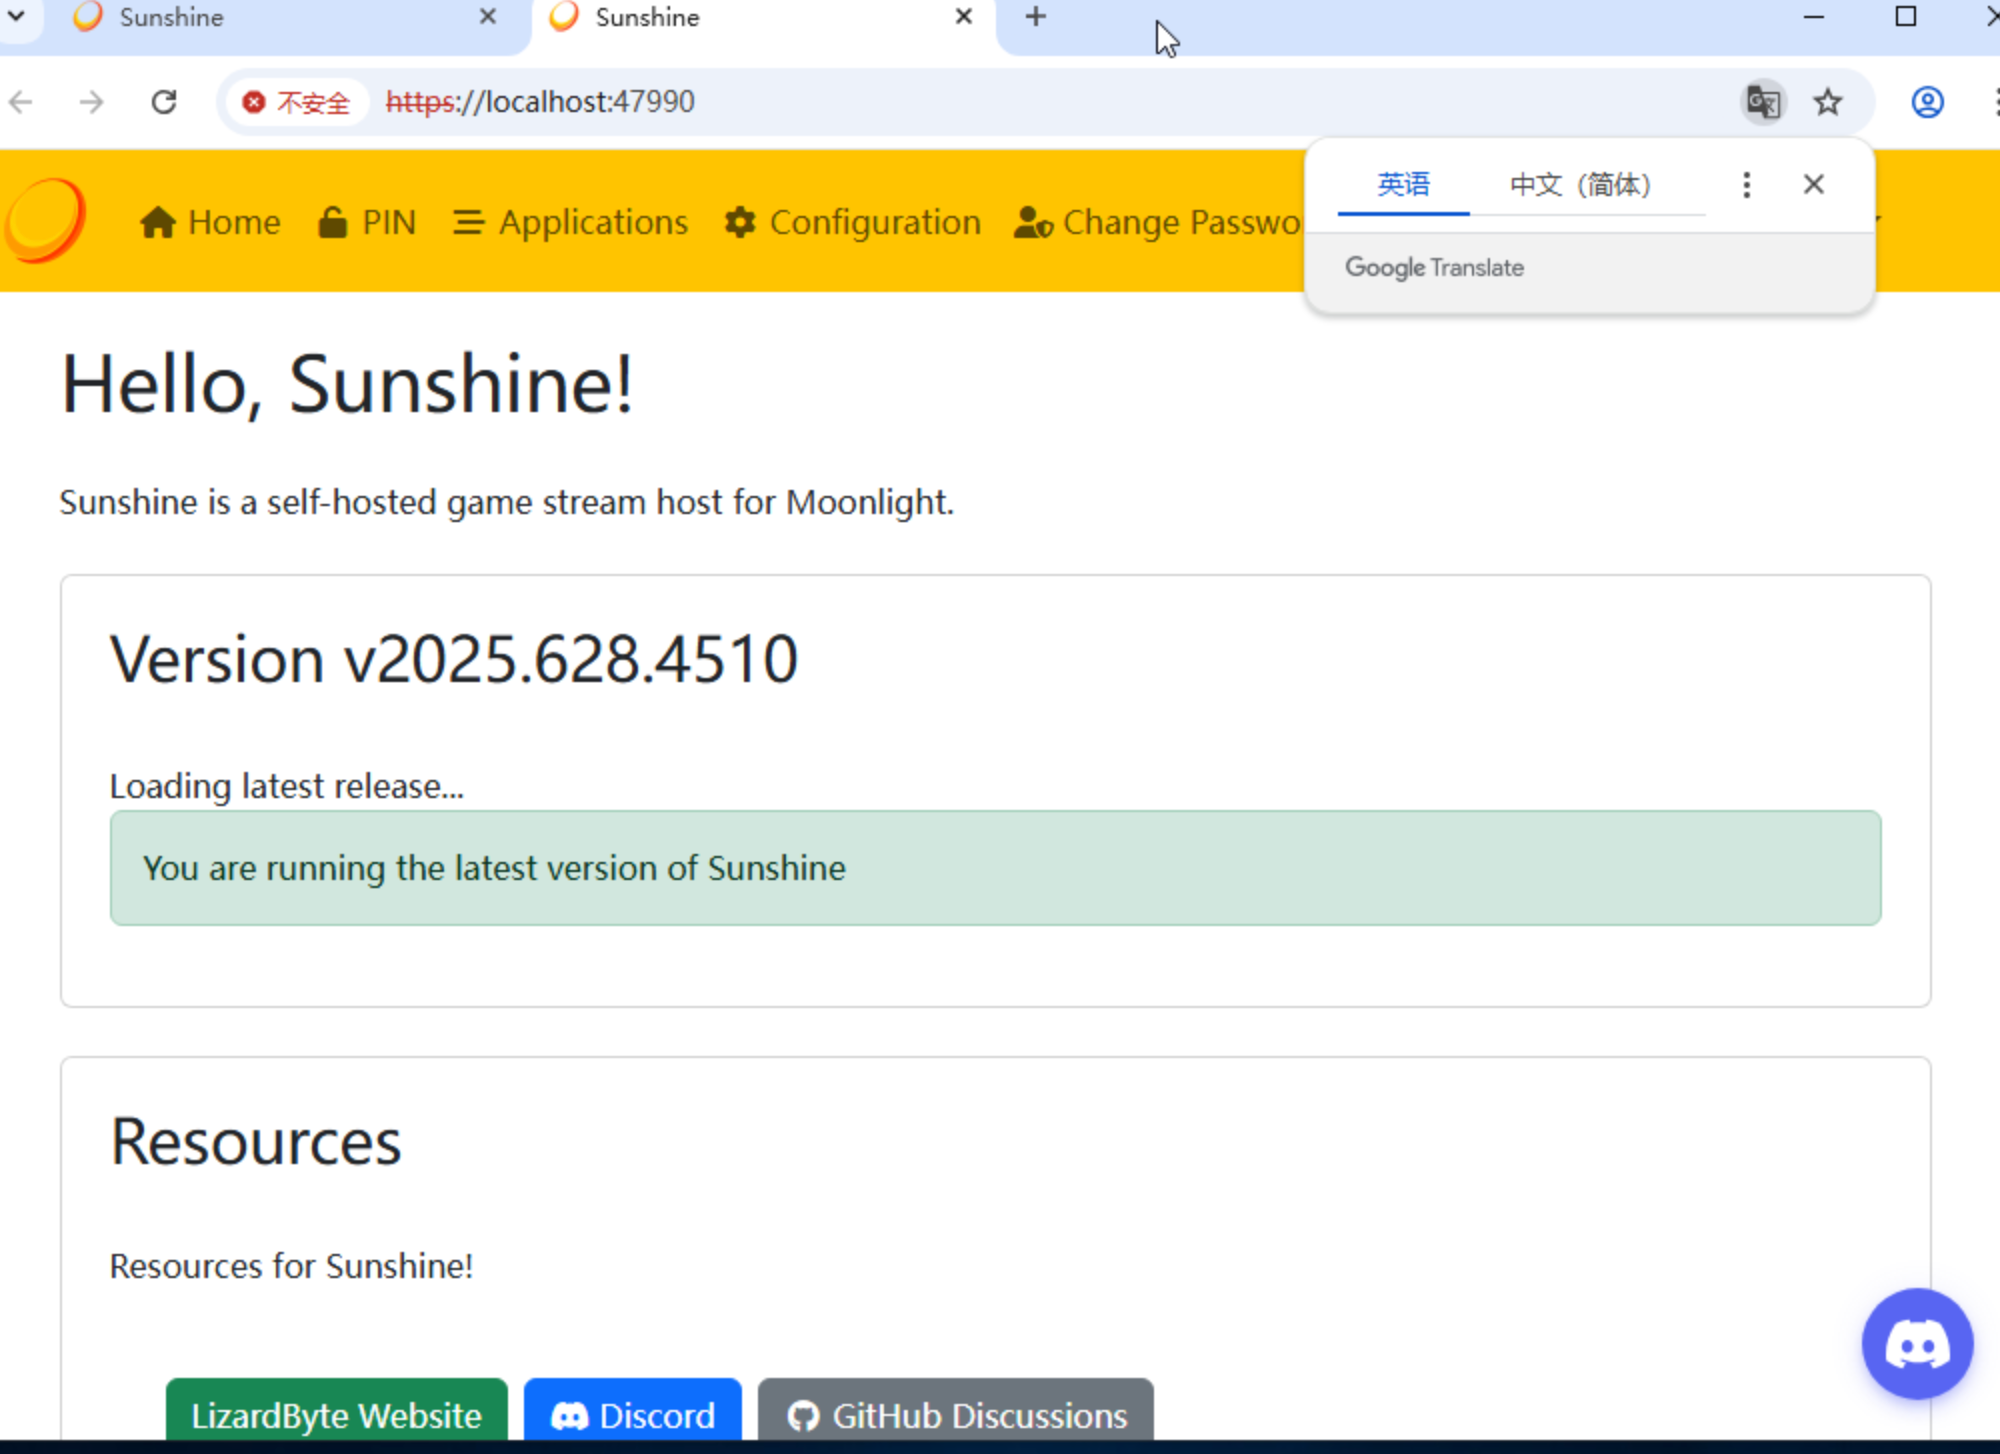Open the Configuration page
2000x1454 pixels.
coord(853,222)
